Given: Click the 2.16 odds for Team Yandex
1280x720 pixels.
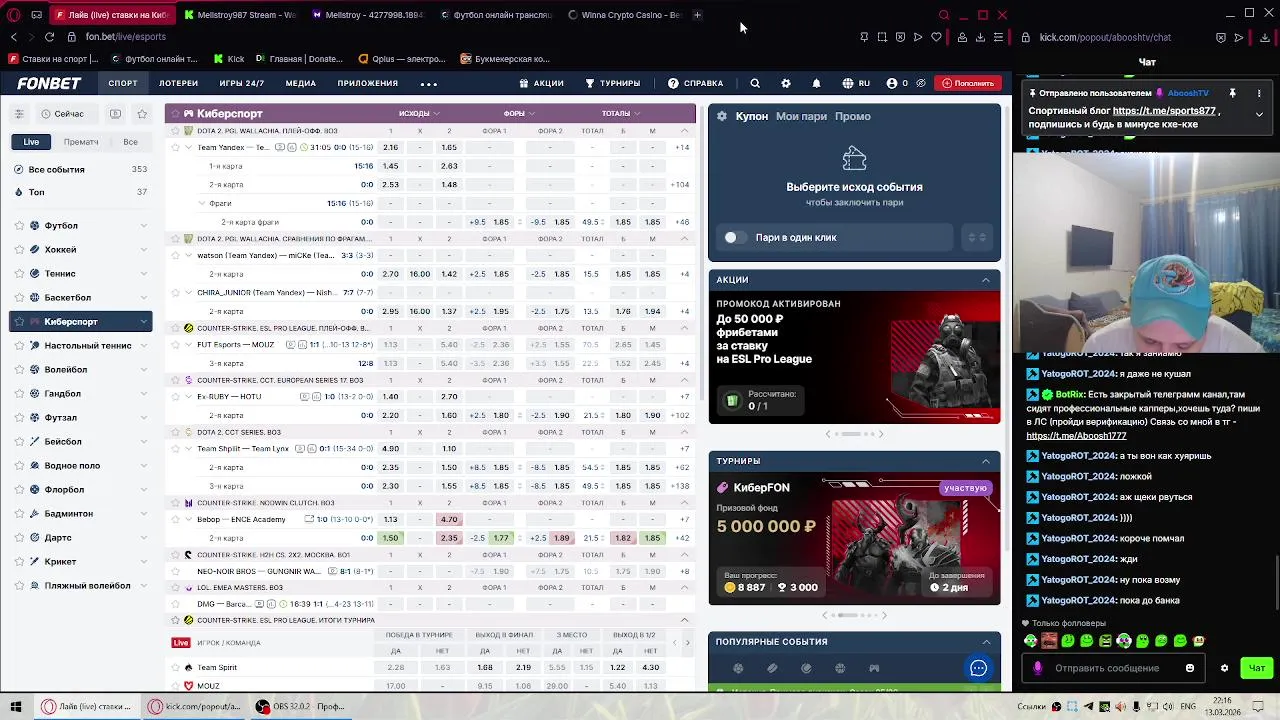Looking at the screenshot, I should [390, 148].
